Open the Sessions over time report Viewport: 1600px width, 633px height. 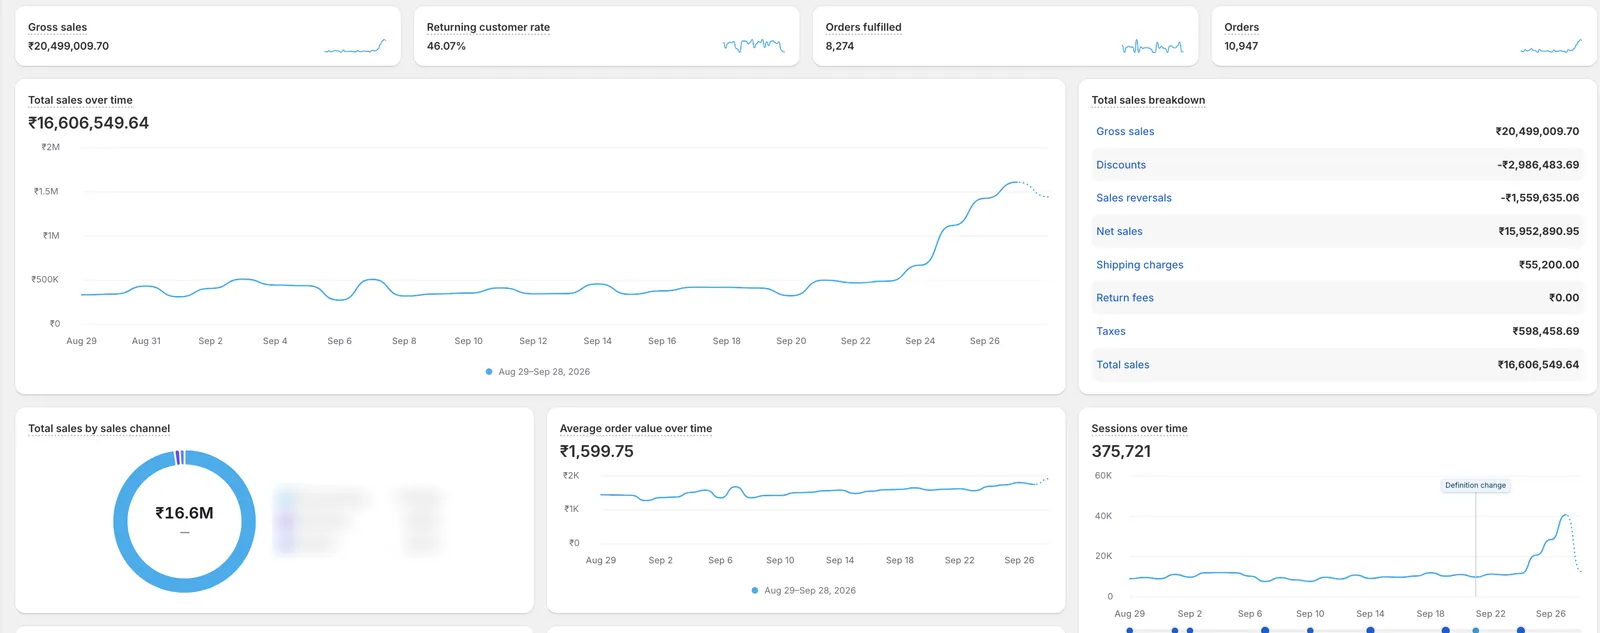pos(1139,428)
